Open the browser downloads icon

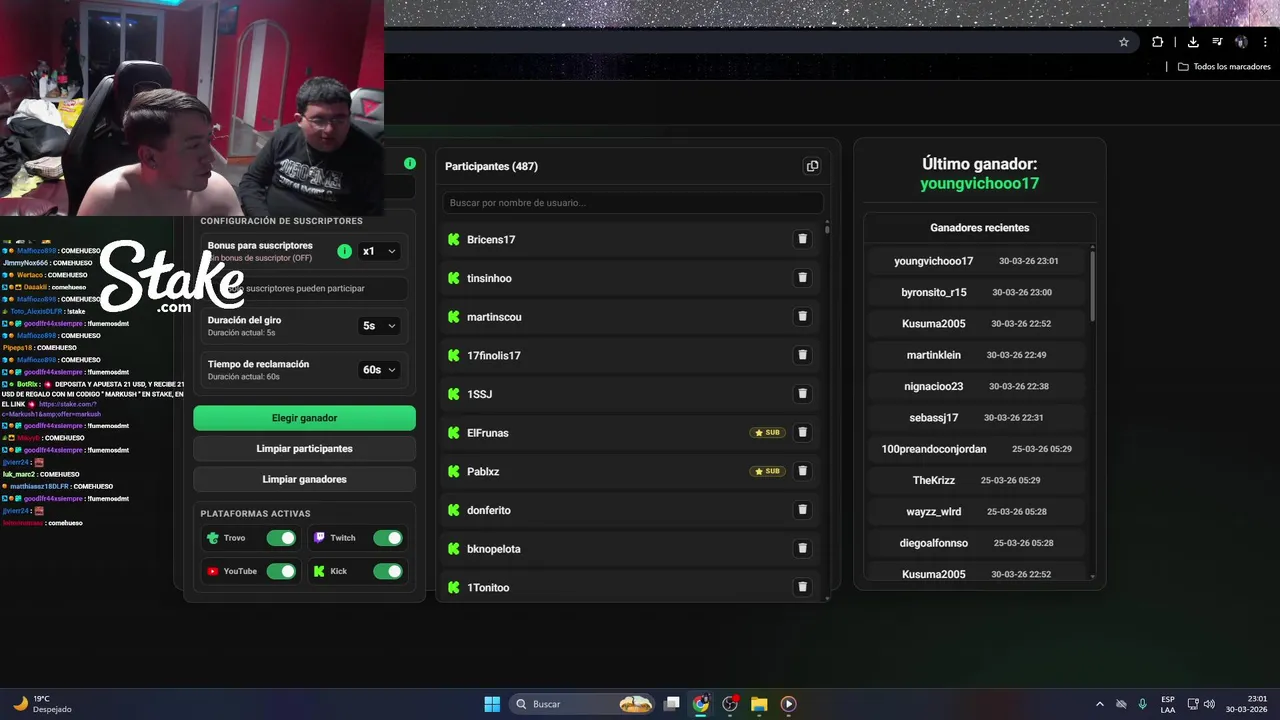point(1193,42)
